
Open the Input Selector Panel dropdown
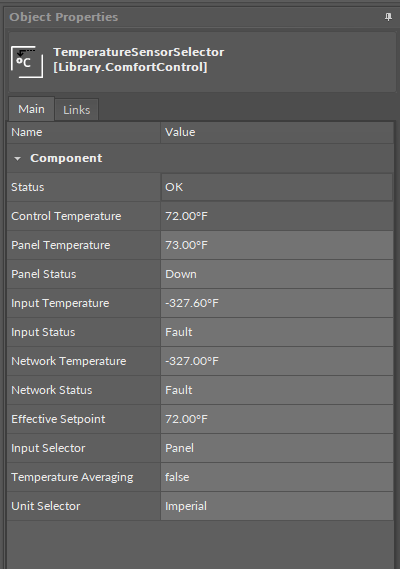(277, 448)
